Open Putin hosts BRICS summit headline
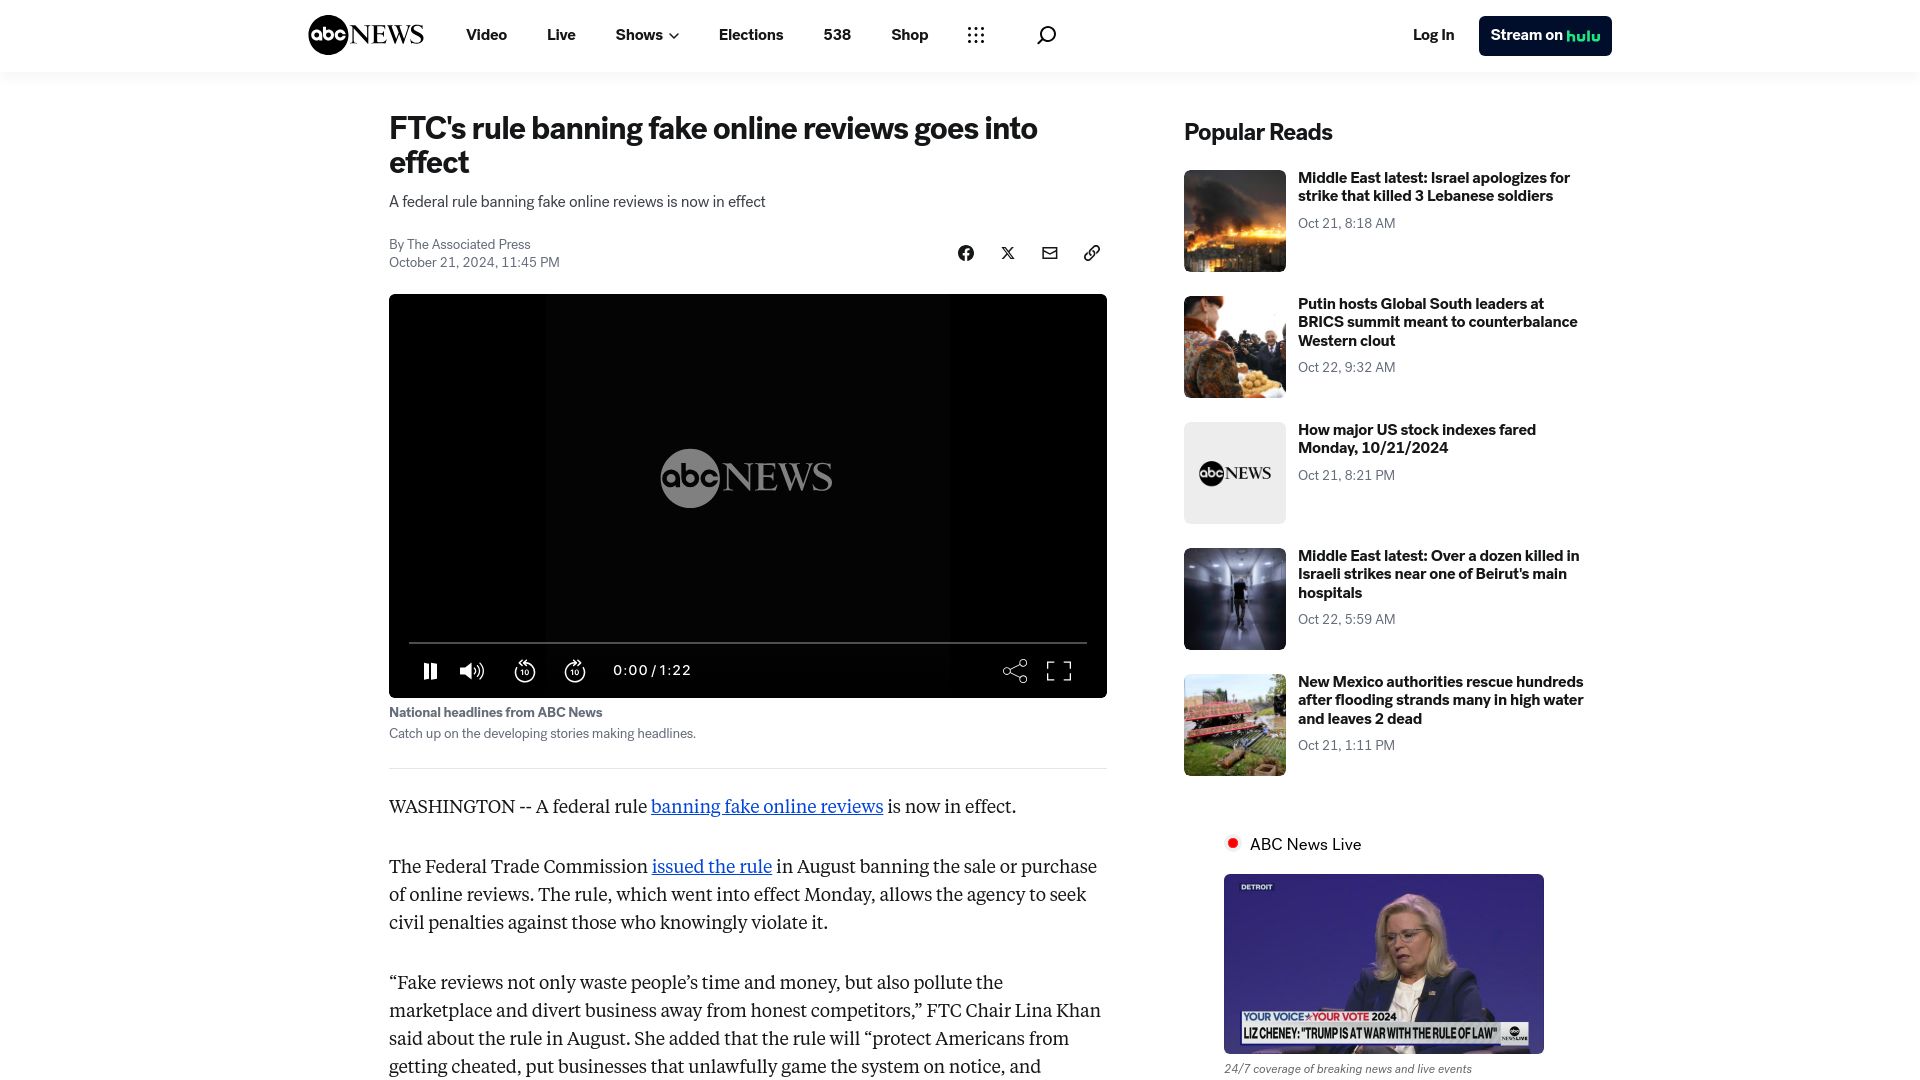The width and height of the screenshot is (1920, 1080). (x=1437, y=322)
